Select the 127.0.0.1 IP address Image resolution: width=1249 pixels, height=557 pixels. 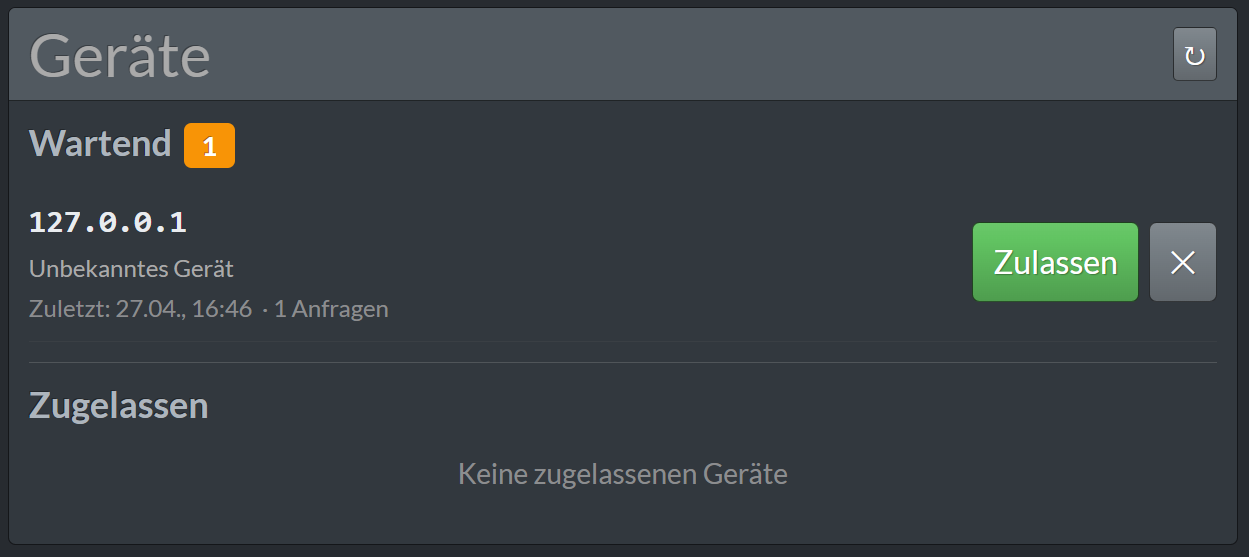pyautogui.click(x=108, y=222)
